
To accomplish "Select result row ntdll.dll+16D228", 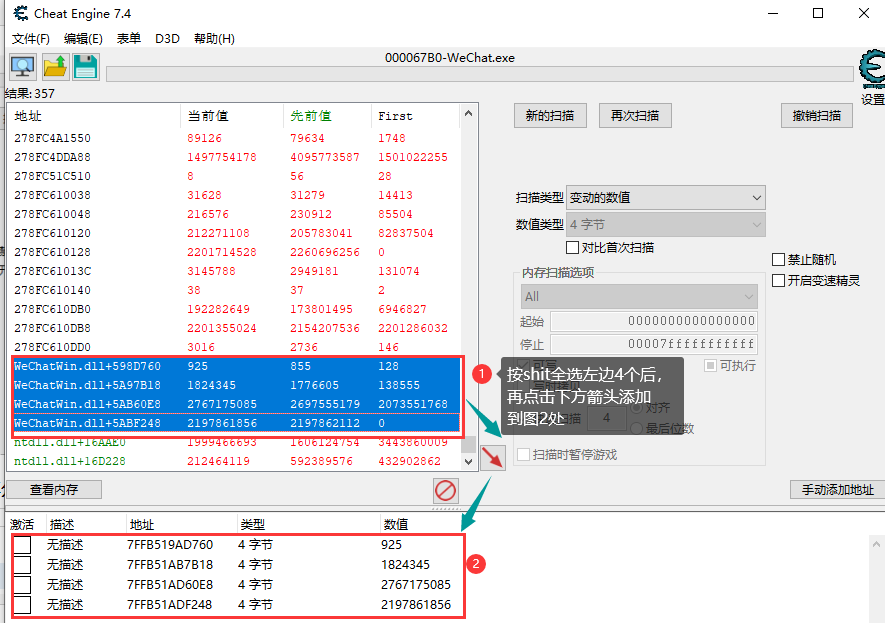I will pos(234,461).
